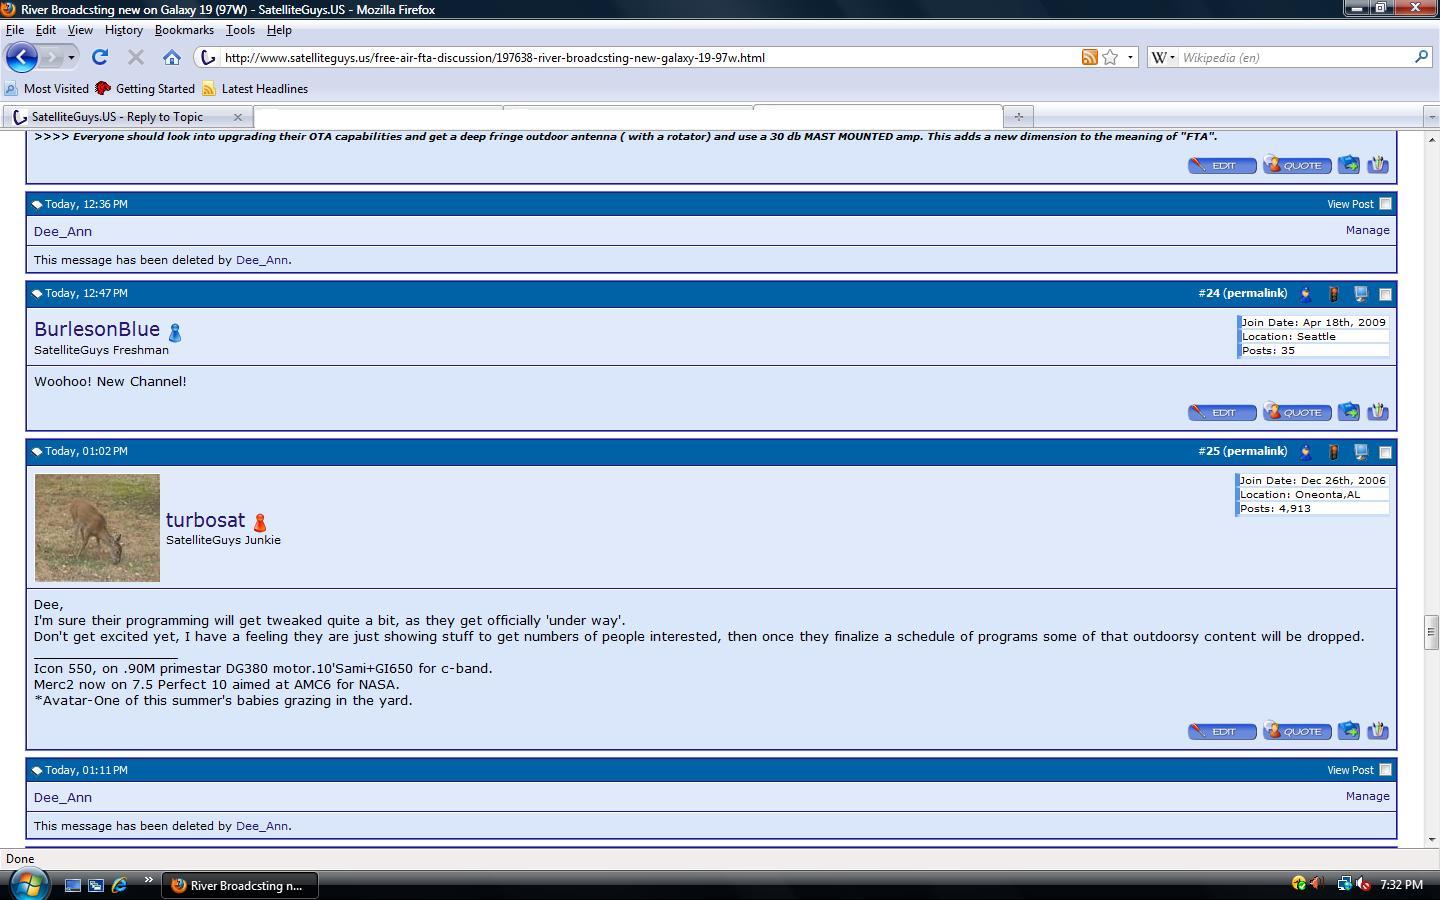Screen dimensions: 1440x900
Task: Go to Firefox home page
Action: (172, 57)
